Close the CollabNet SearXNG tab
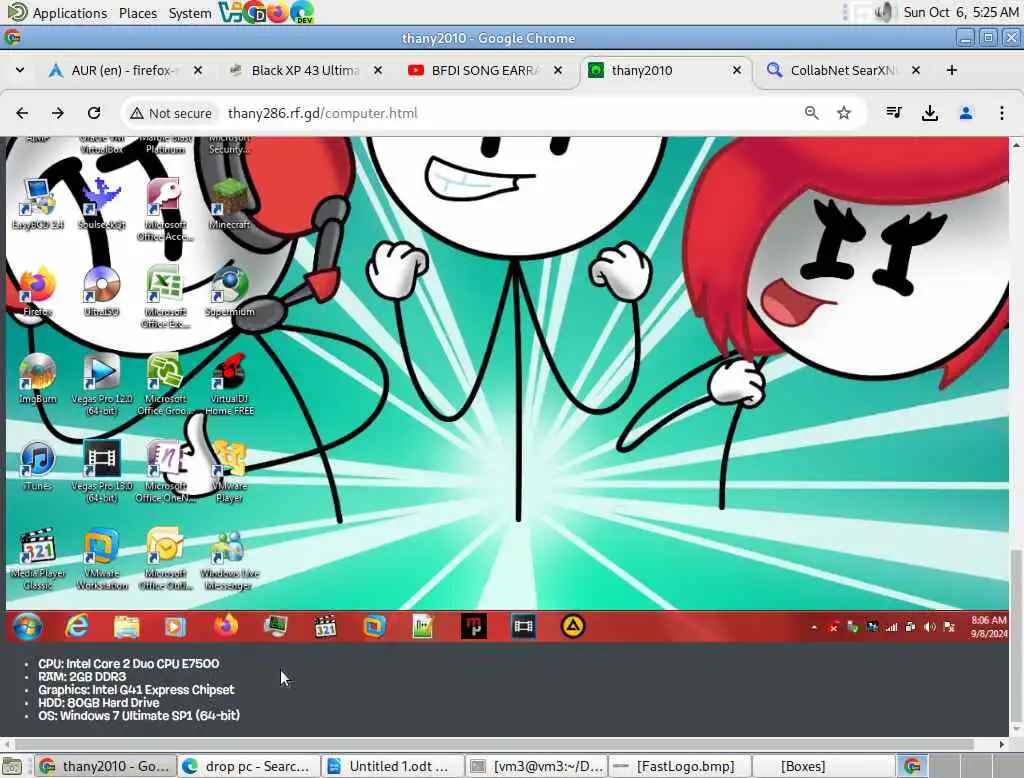1024x778 pixels. click(x=916, y=70)
